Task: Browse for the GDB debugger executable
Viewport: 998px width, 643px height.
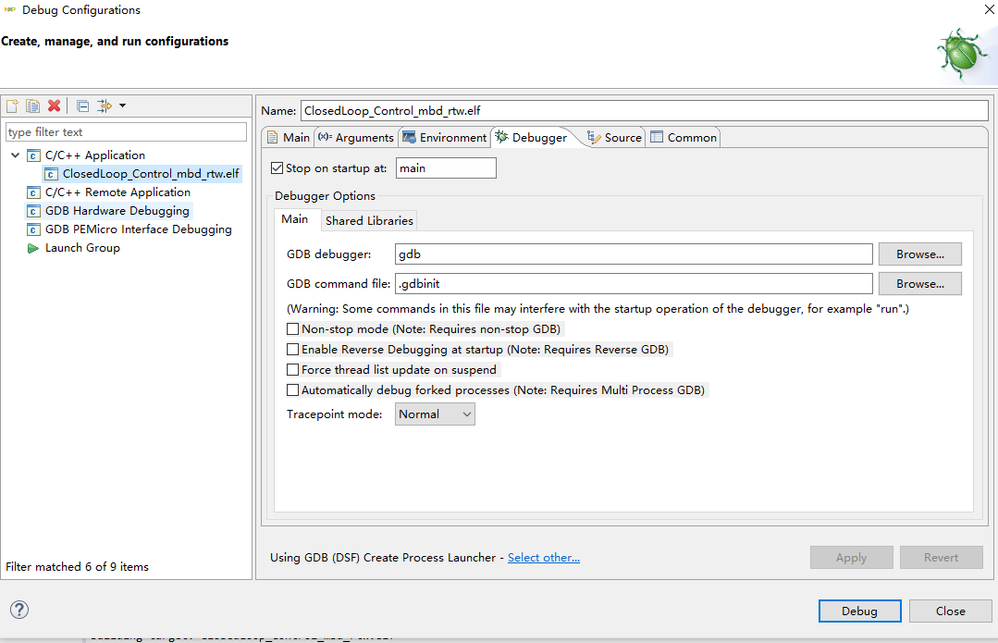Action: click(920, 254)
